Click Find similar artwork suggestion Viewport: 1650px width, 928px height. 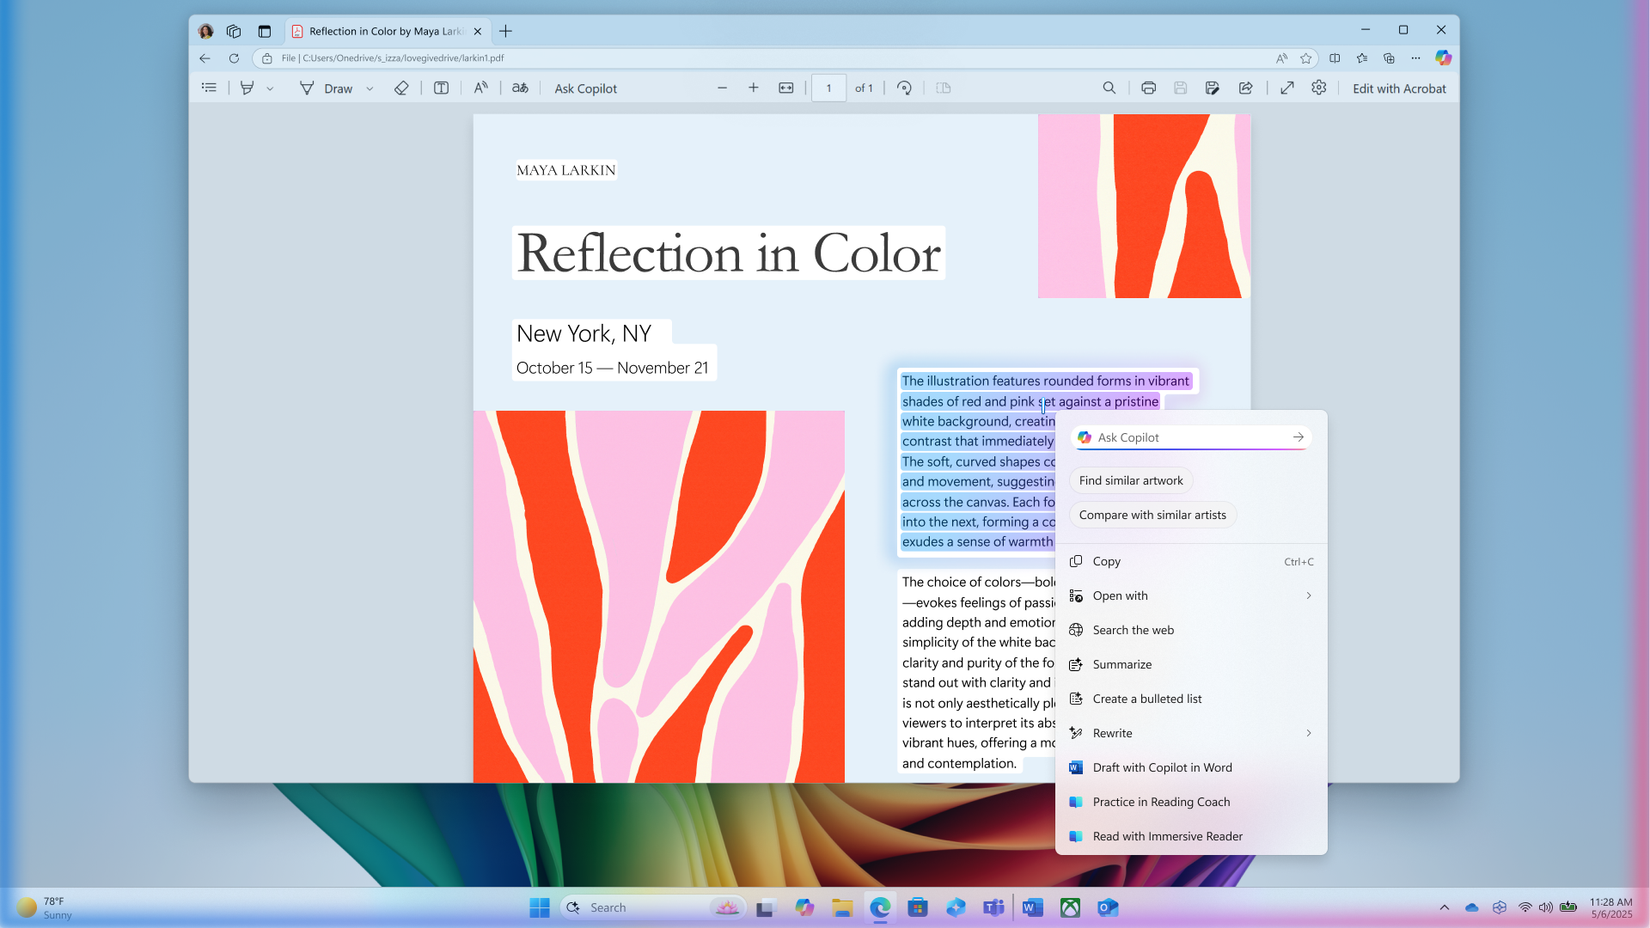[x=1131, y=481]
